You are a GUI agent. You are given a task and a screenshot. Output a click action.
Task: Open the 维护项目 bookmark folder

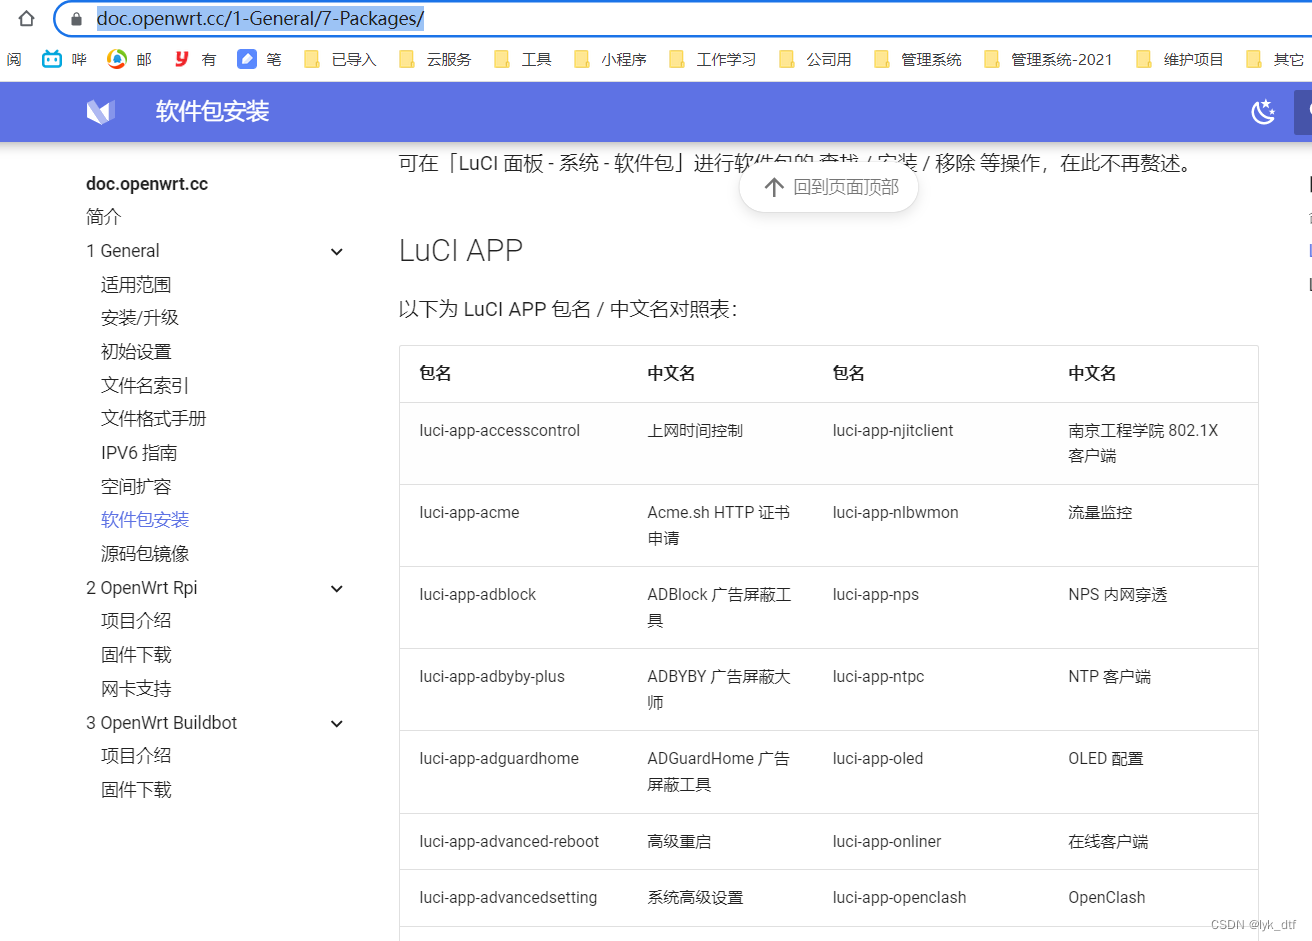[x=1181, y=59]
